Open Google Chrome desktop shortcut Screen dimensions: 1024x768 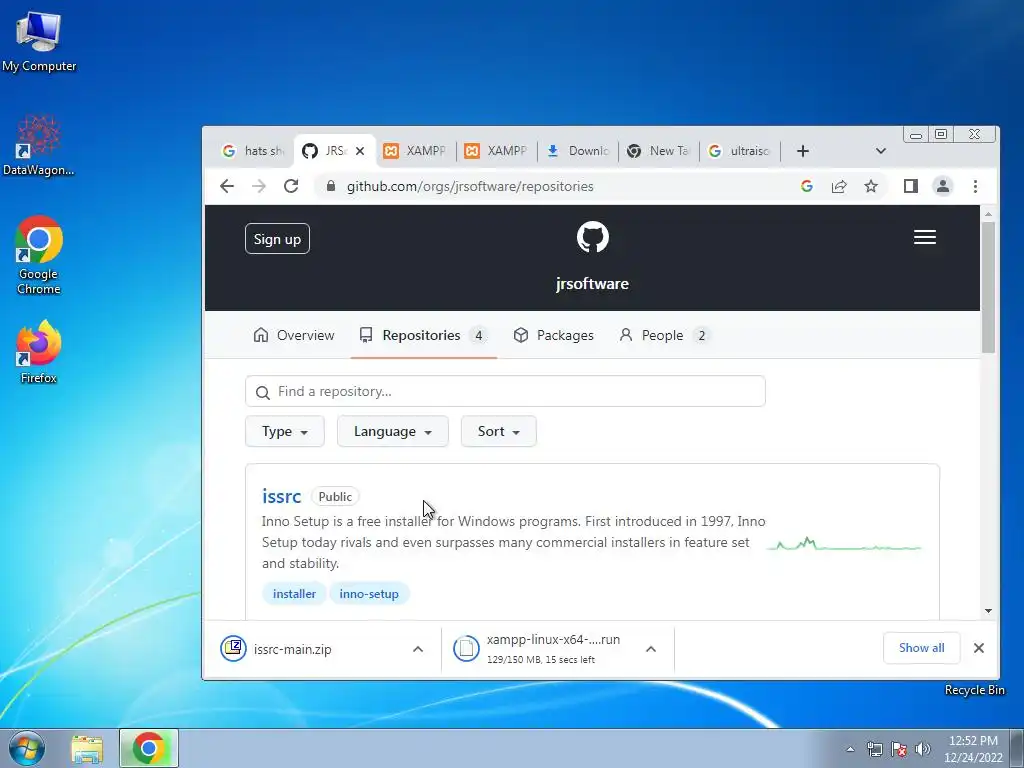click(39, 255)
